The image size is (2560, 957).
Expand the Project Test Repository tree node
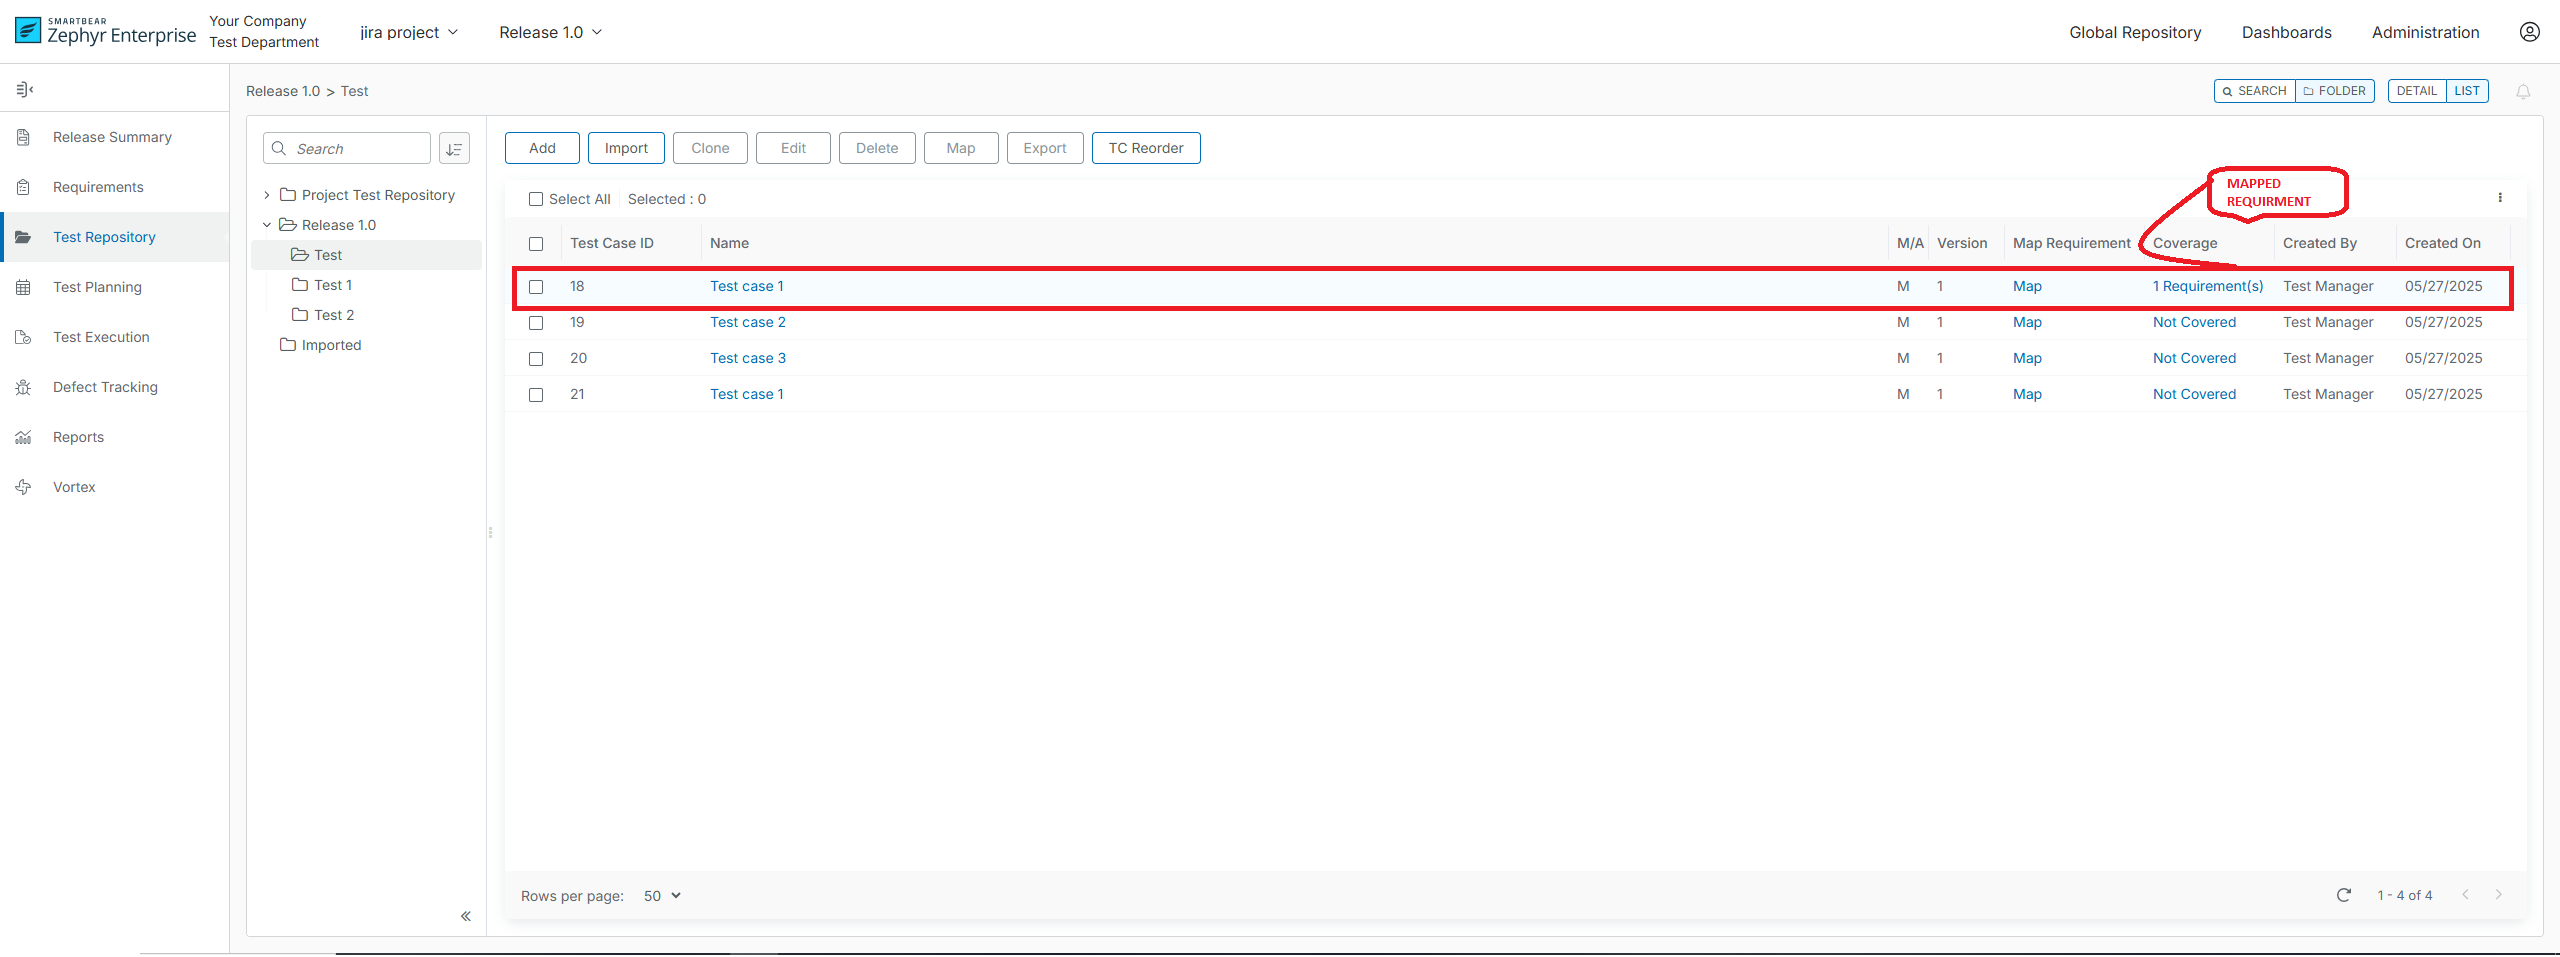266,194
